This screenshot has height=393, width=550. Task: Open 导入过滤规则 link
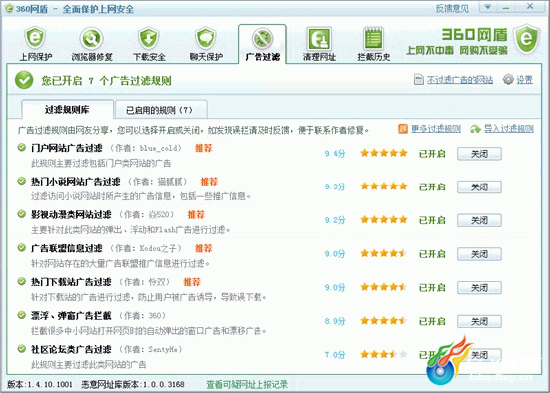pyautogui.click(x=509, y=129)
